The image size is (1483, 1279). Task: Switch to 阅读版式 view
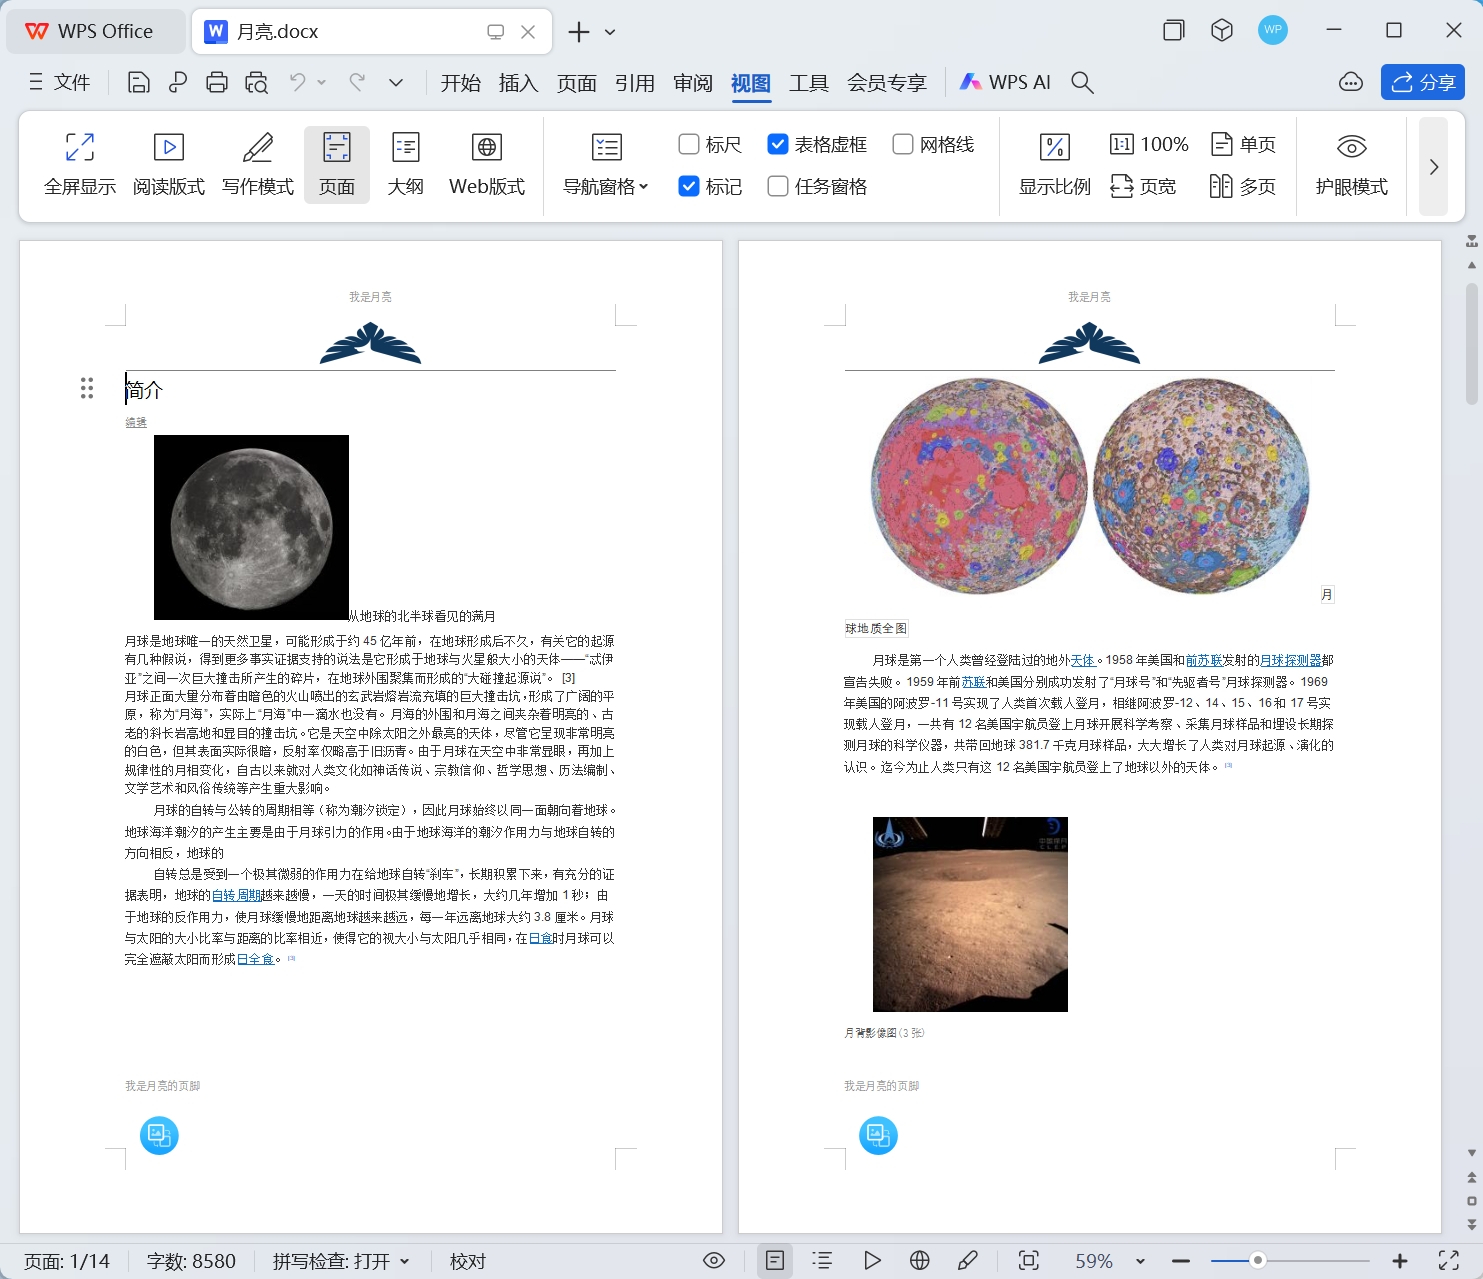168,165
